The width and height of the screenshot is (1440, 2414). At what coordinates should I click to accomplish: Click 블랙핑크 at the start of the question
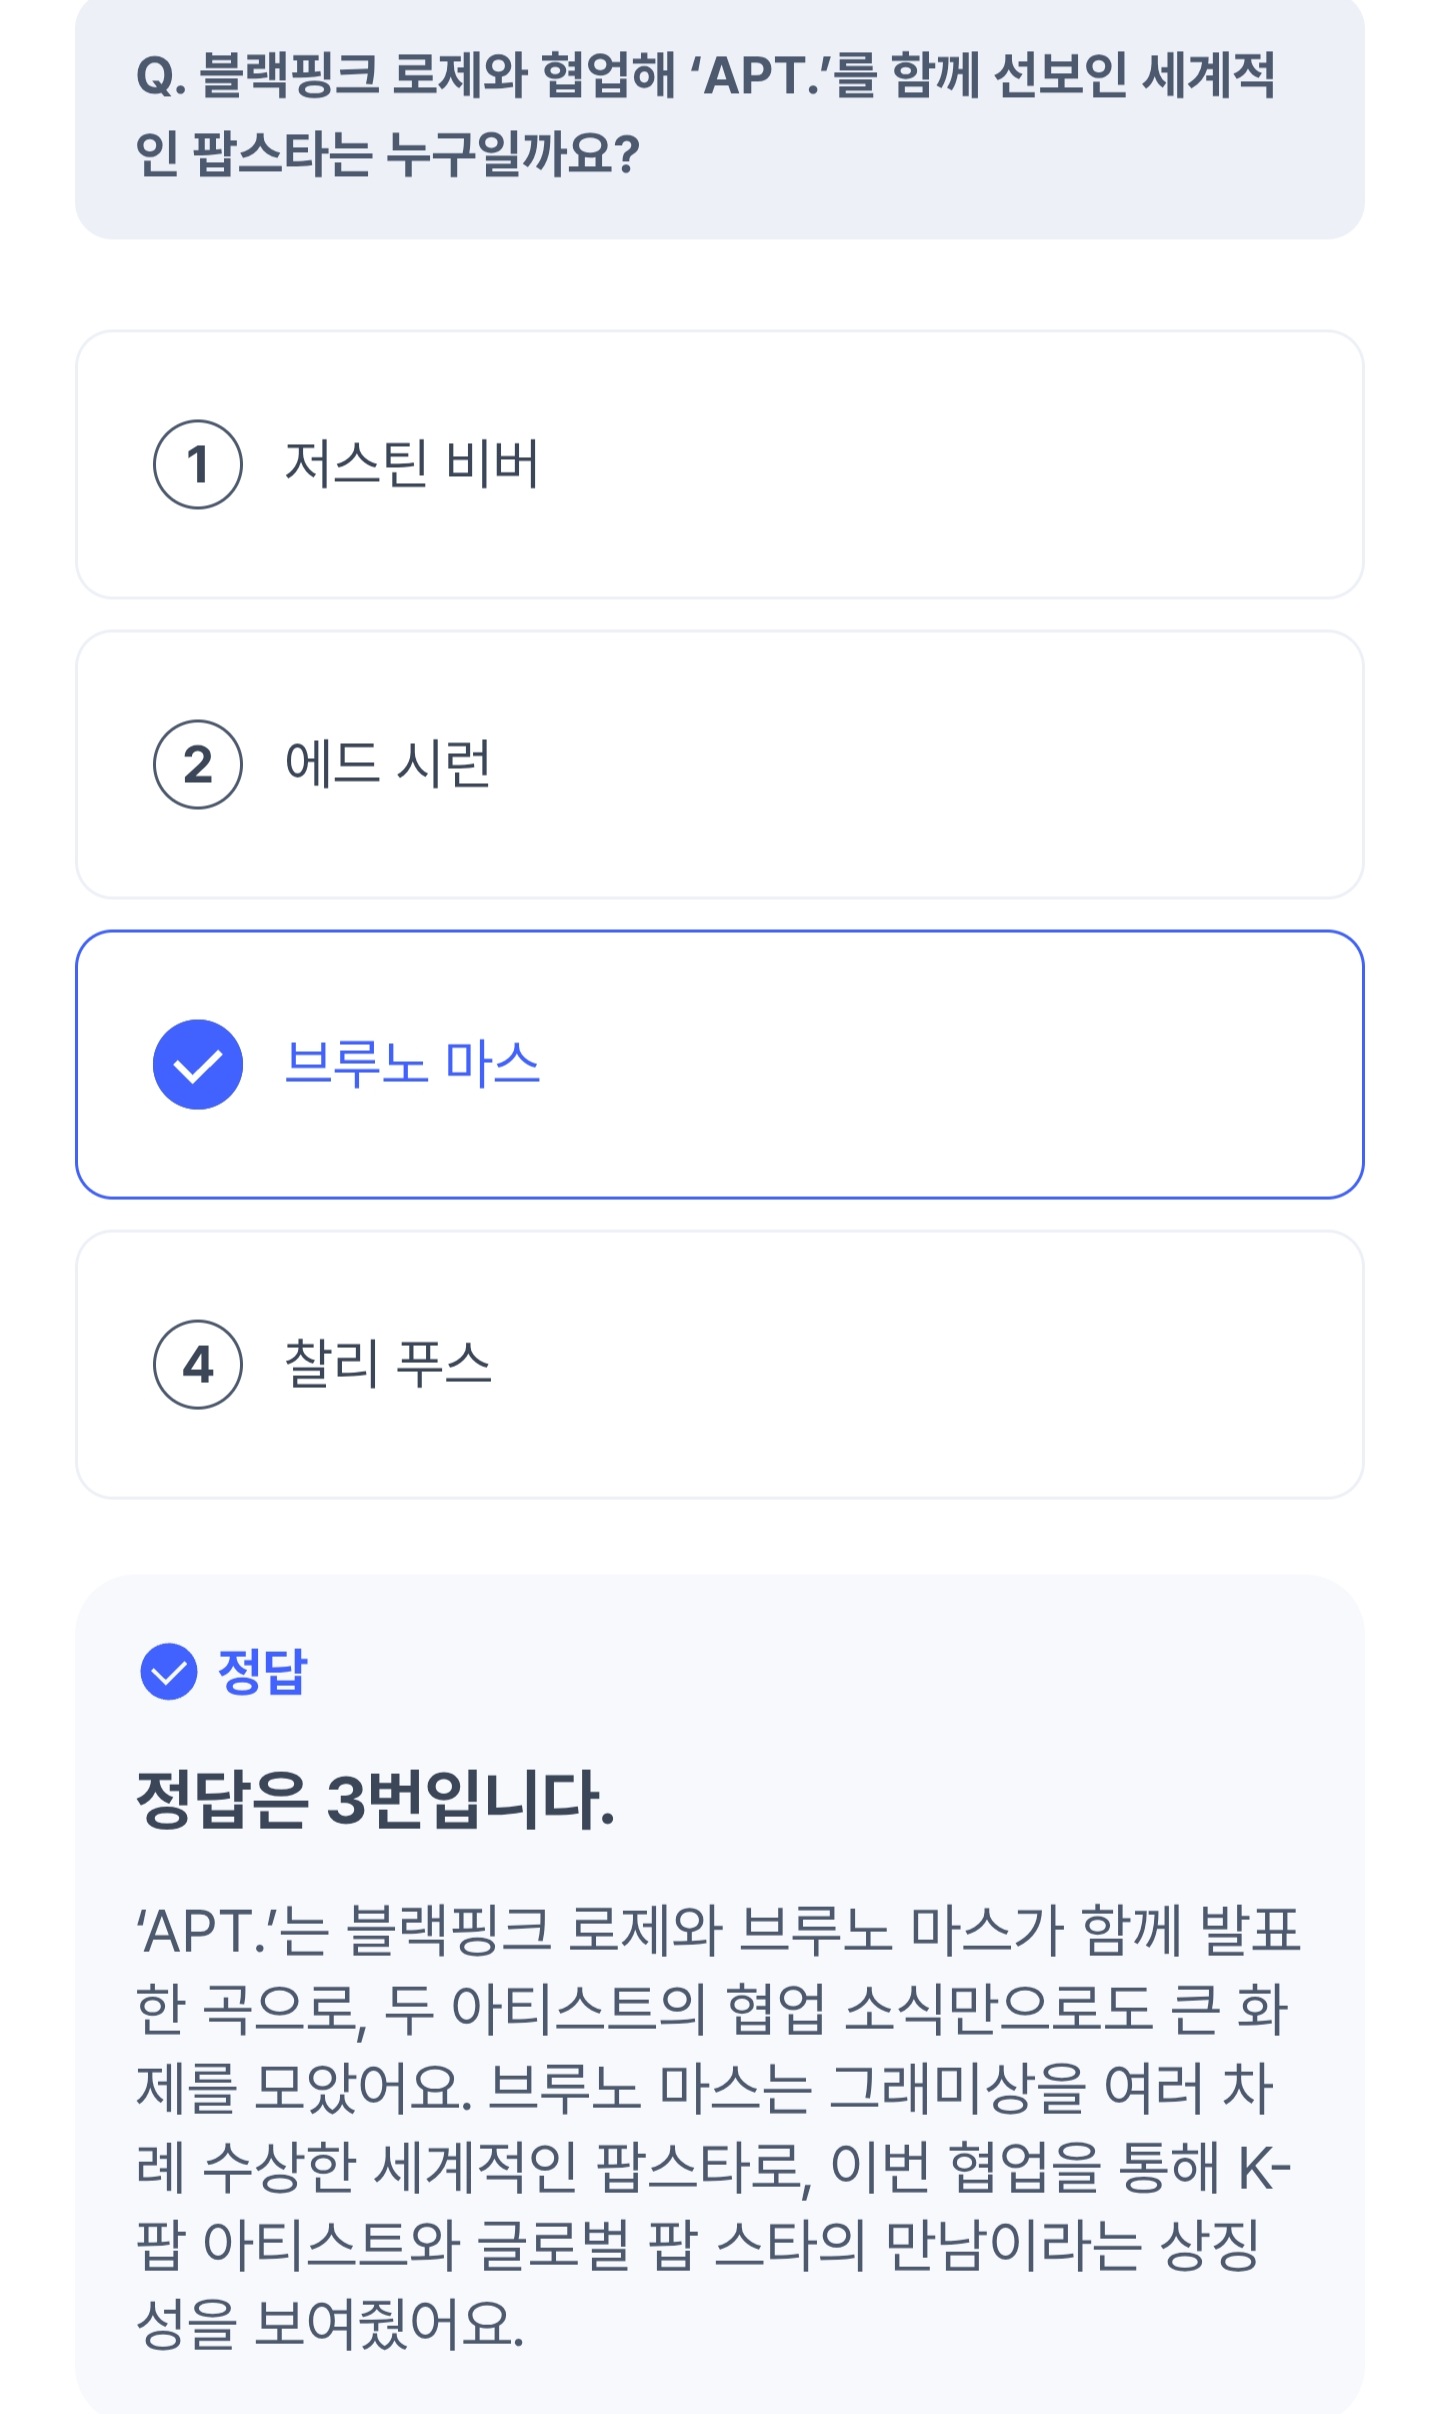tap(289, 77)
